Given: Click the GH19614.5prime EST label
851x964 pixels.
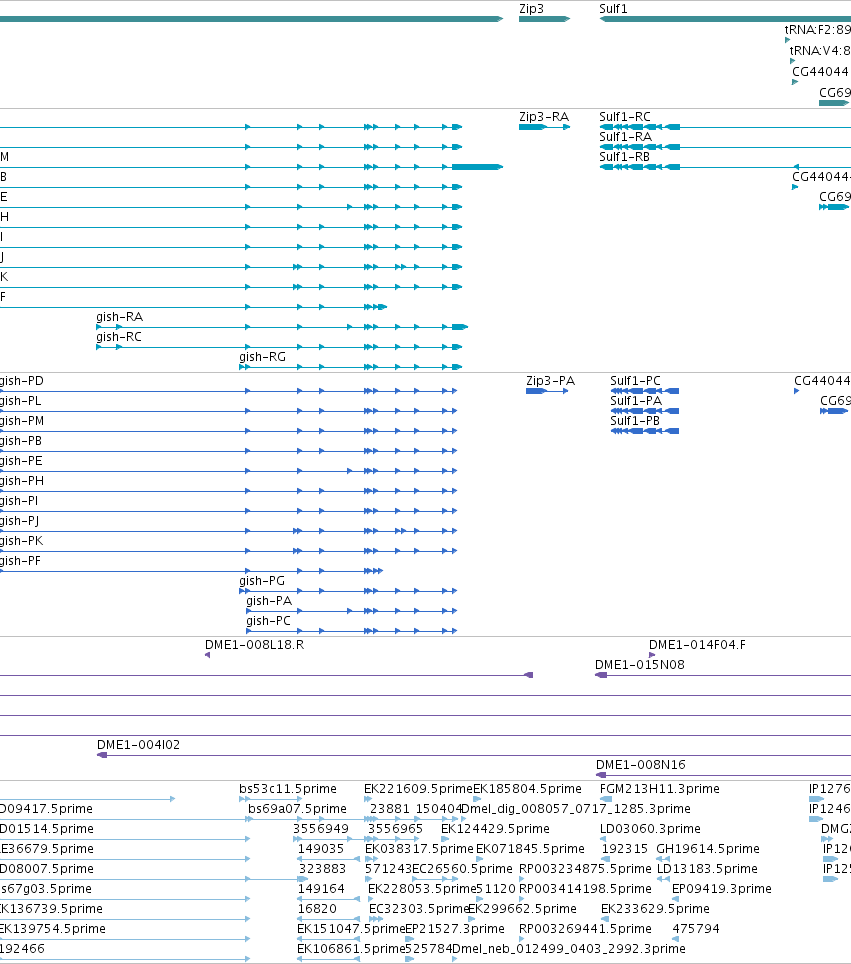Looking at the screenshot, I should (x=708, y=848).
